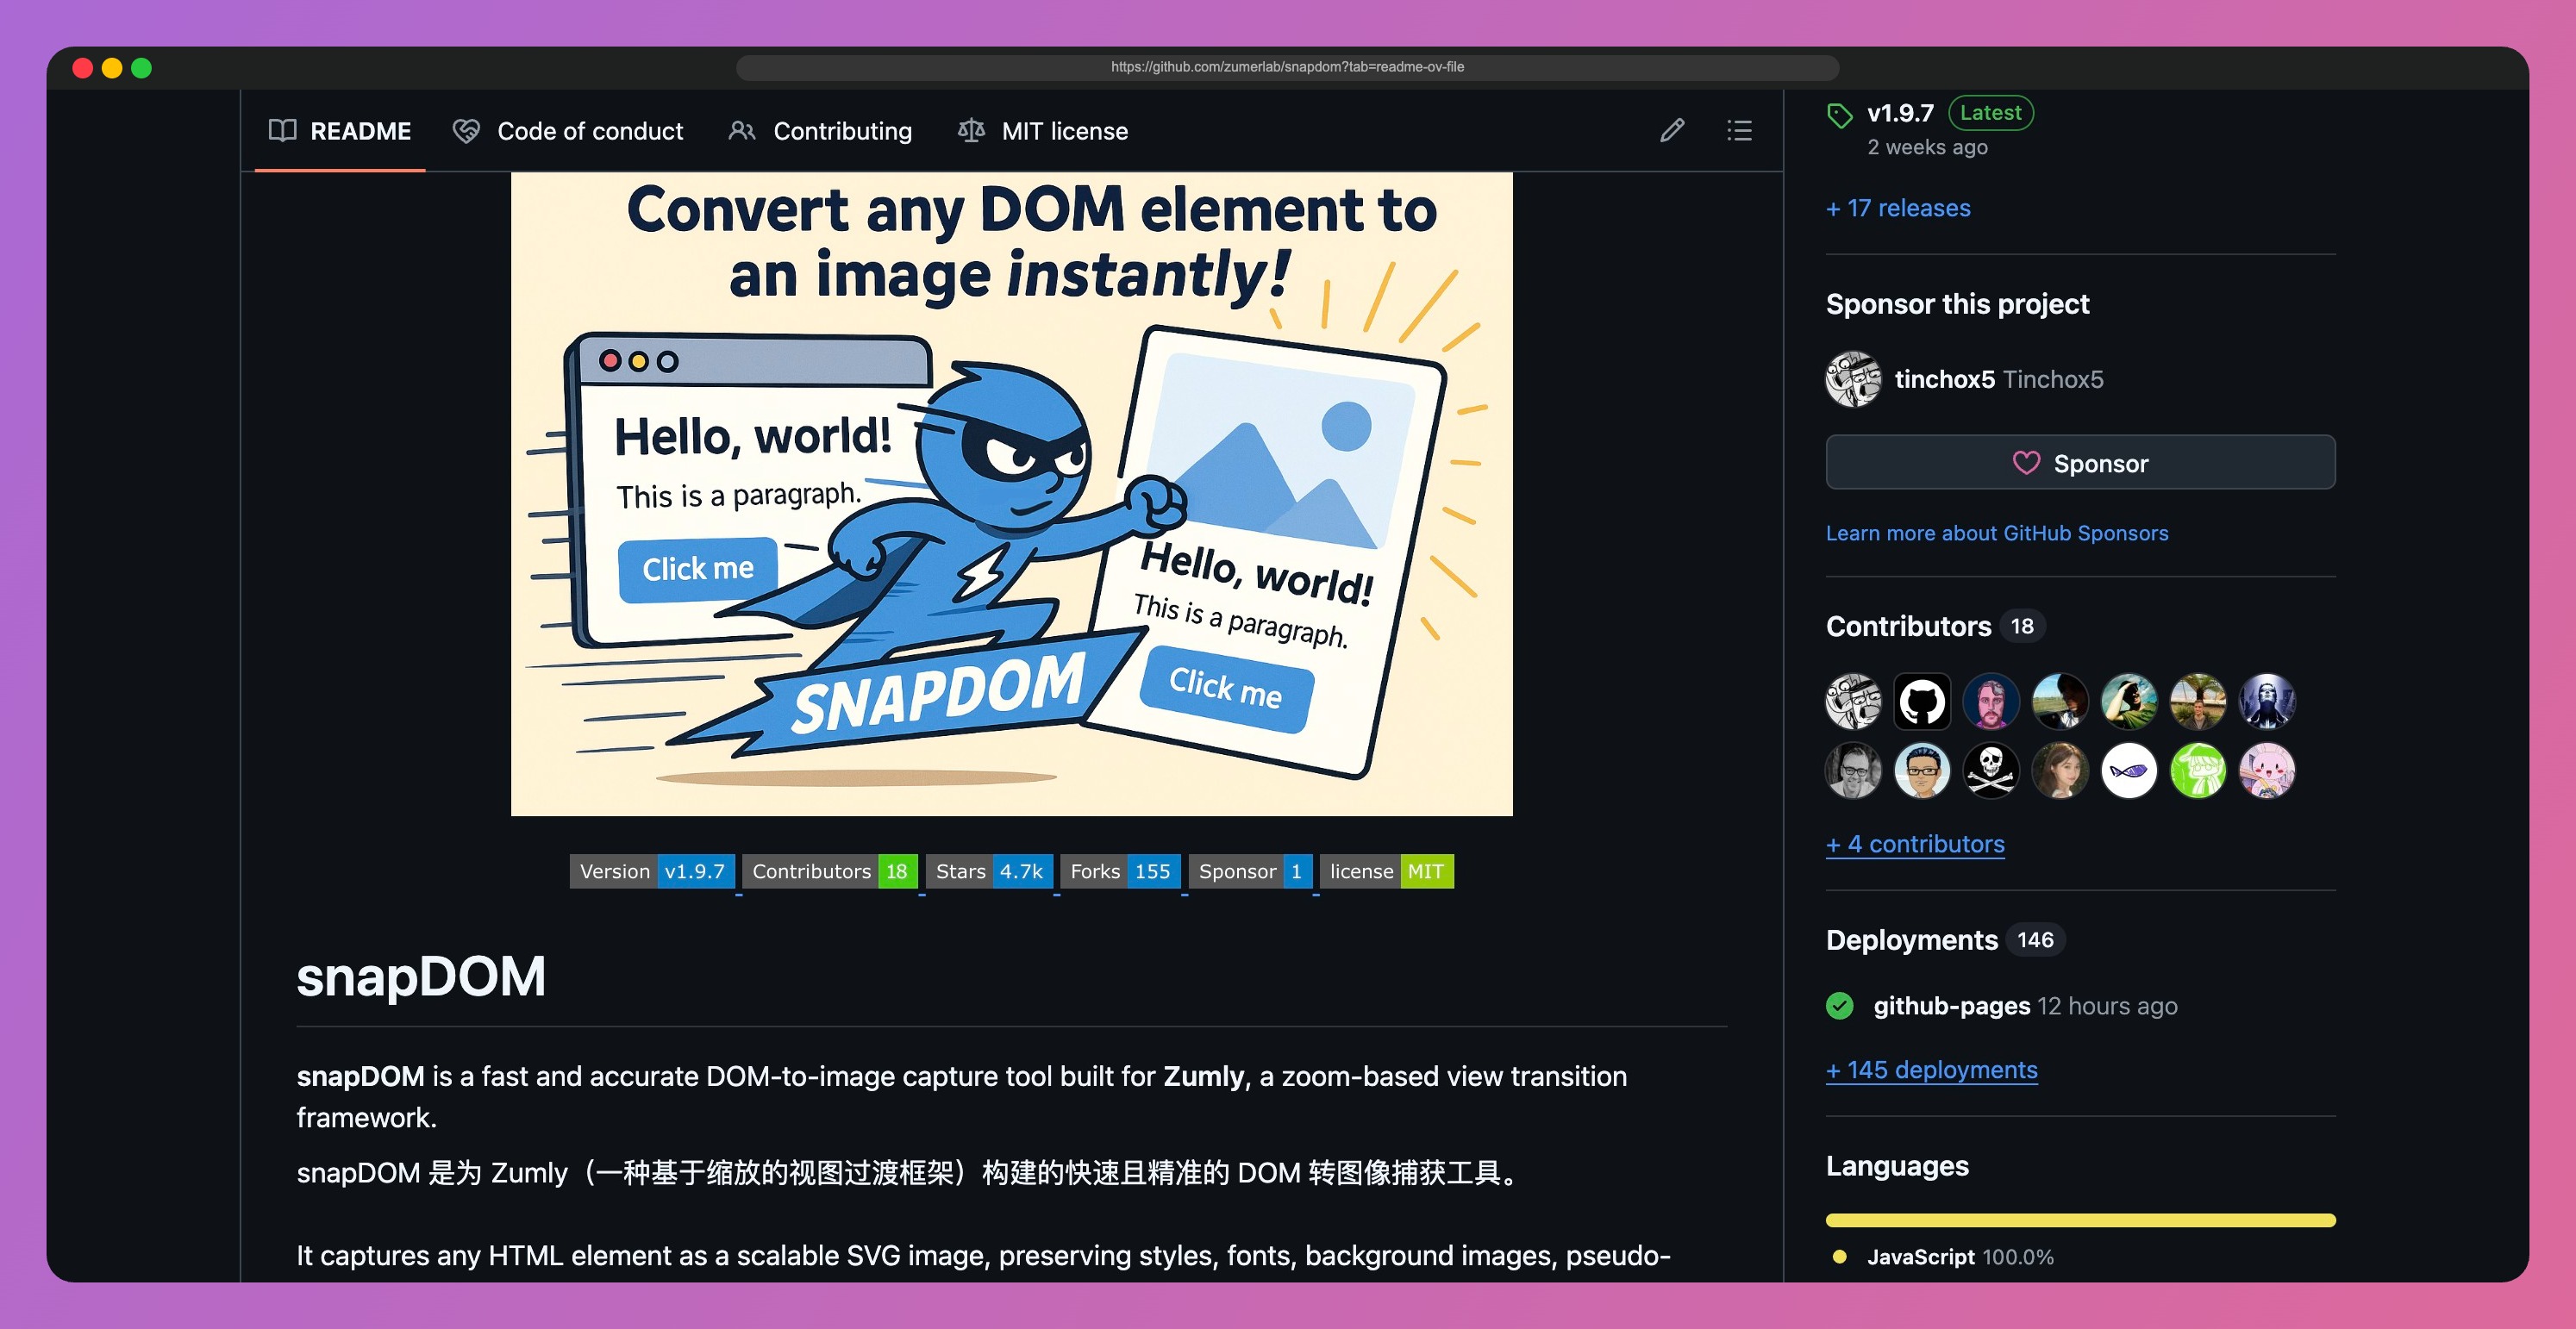Switch to the Contributing tab
2576x1329 pixels.
pos(820,131)
